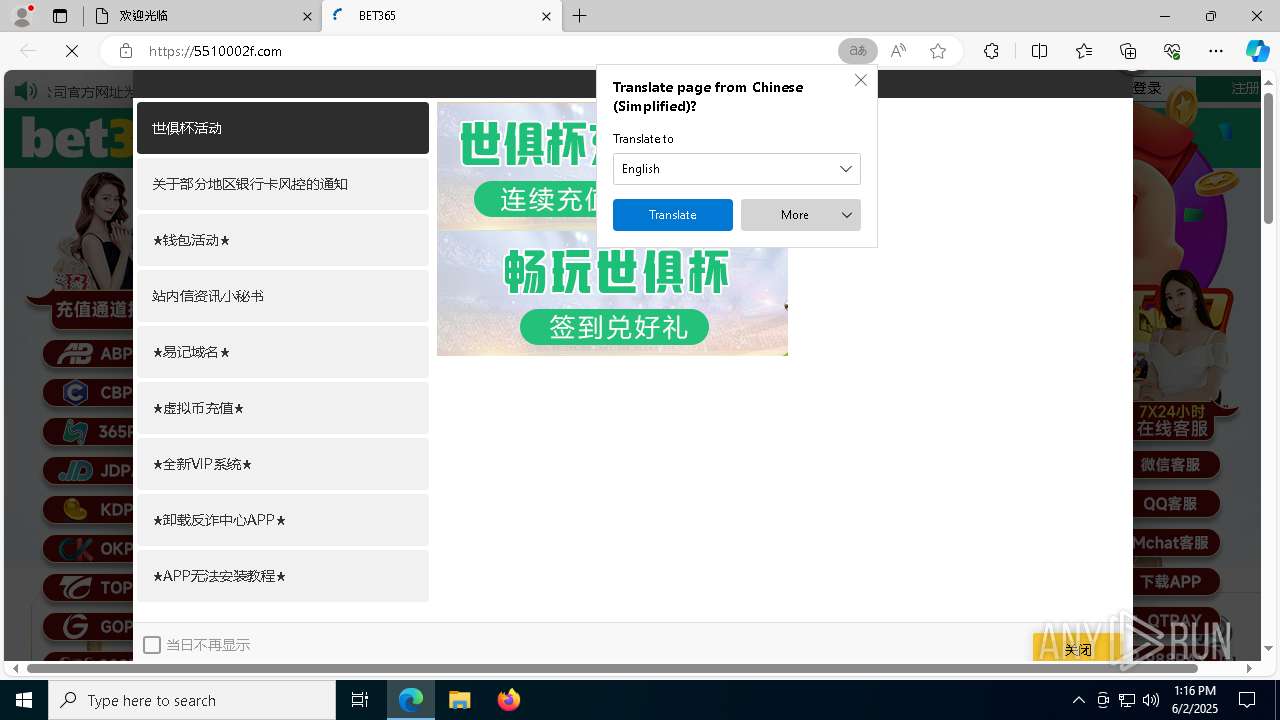Open Windows Start menu
Image resolution: width=1280 pixels, height=720 pixels.
click(x=24, y=700)
